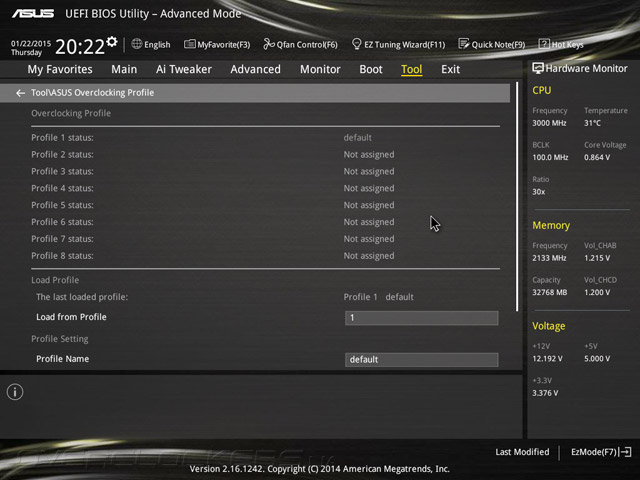
Task: Click Memory frequency value 2133 MHz
Action: tap(549, 258)
